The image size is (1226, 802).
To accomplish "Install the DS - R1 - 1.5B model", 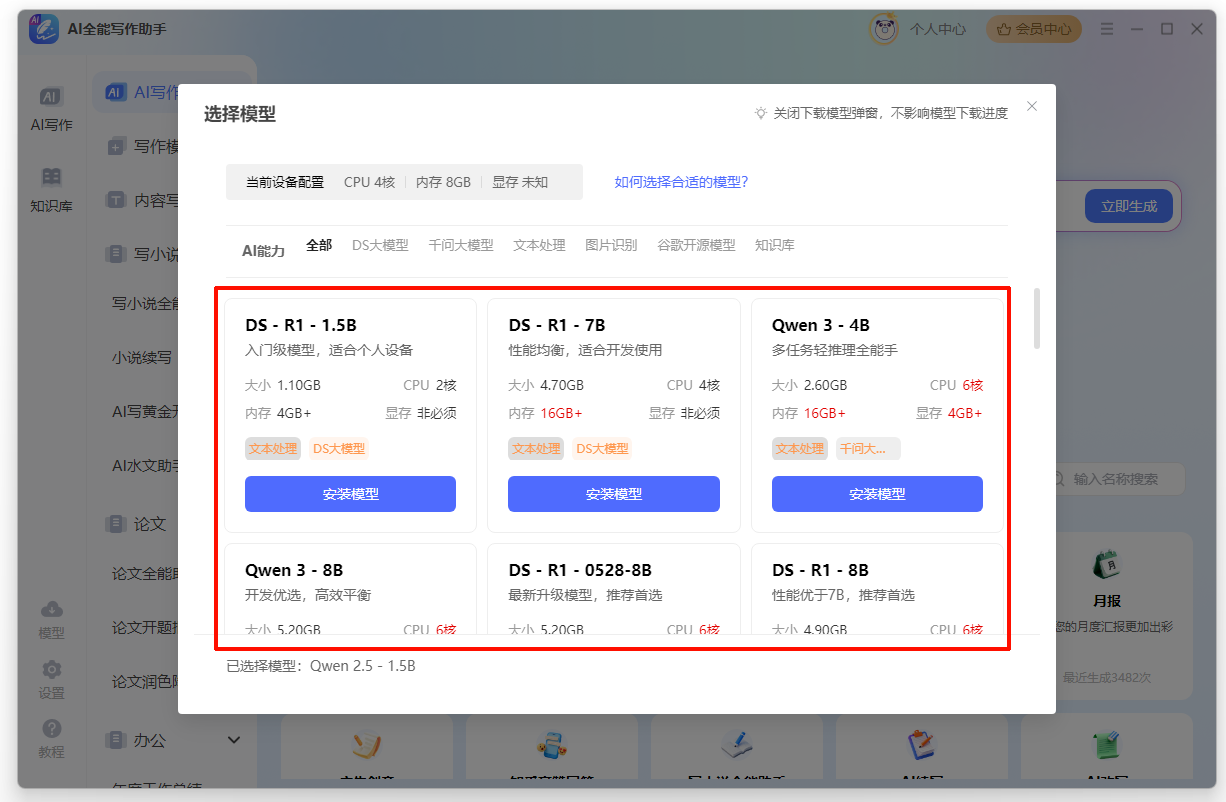I will [350, 494].
